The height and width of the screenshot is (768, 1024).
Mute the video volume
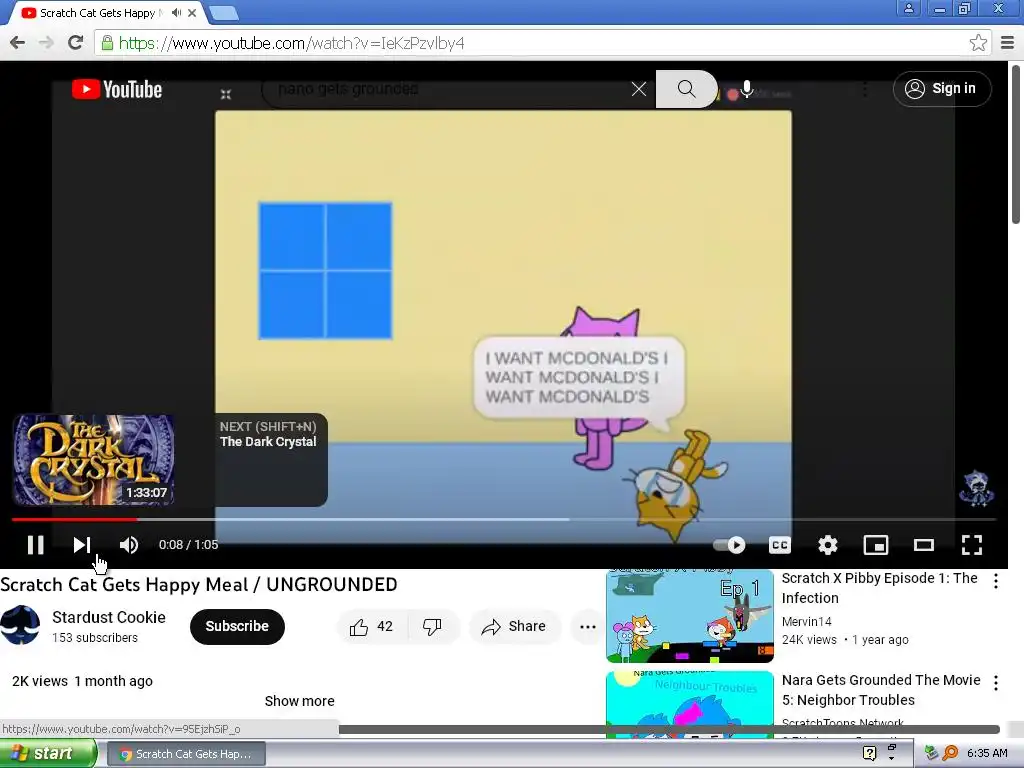tap(129, 545)
